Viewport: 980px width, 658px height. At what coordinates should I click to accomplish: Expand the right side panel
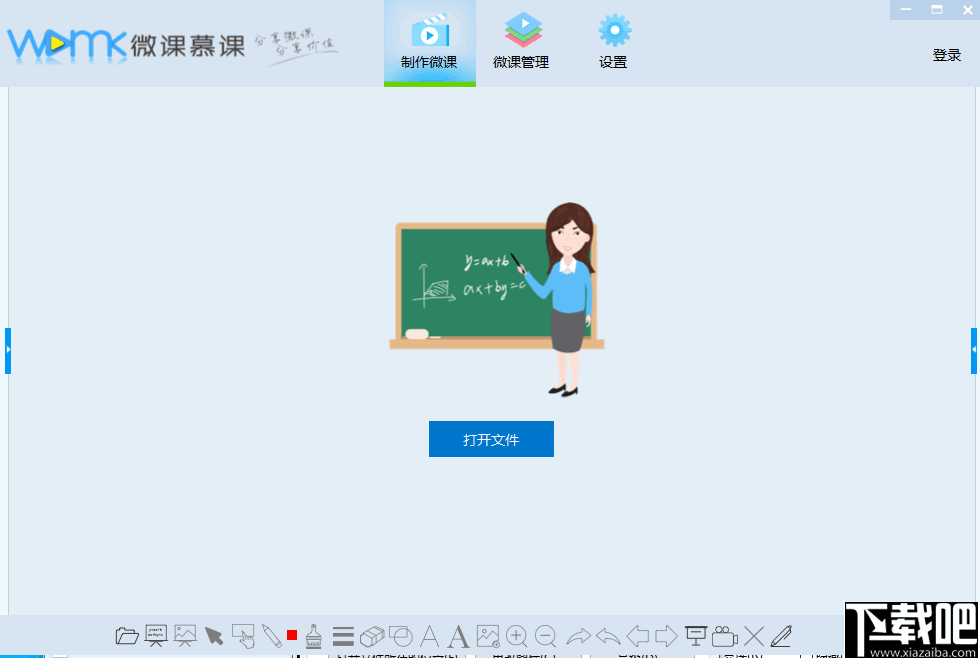tap(974, 350)
